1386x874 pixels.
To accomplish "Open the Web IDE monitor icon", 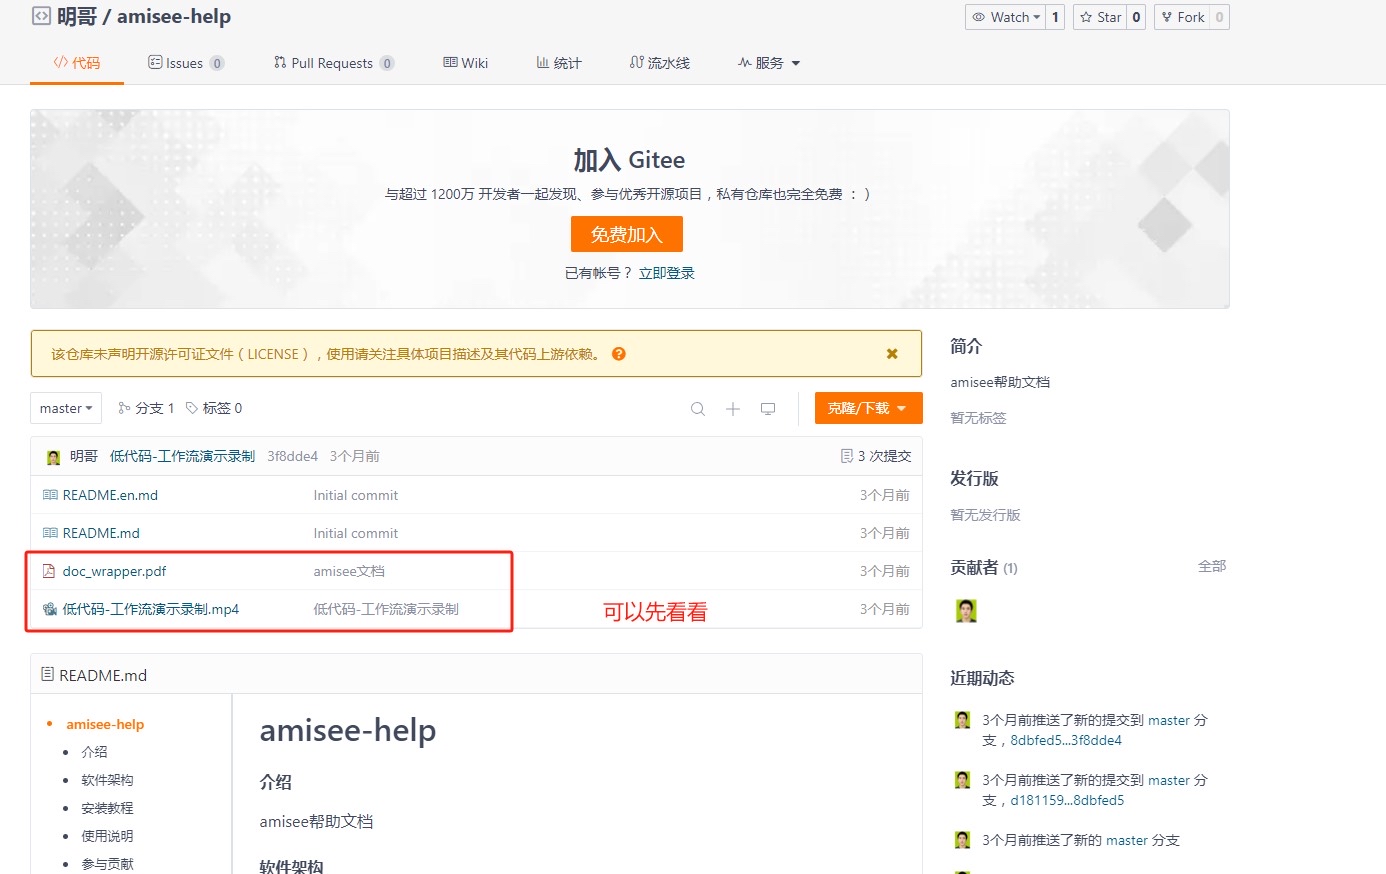I will [768, 408].
